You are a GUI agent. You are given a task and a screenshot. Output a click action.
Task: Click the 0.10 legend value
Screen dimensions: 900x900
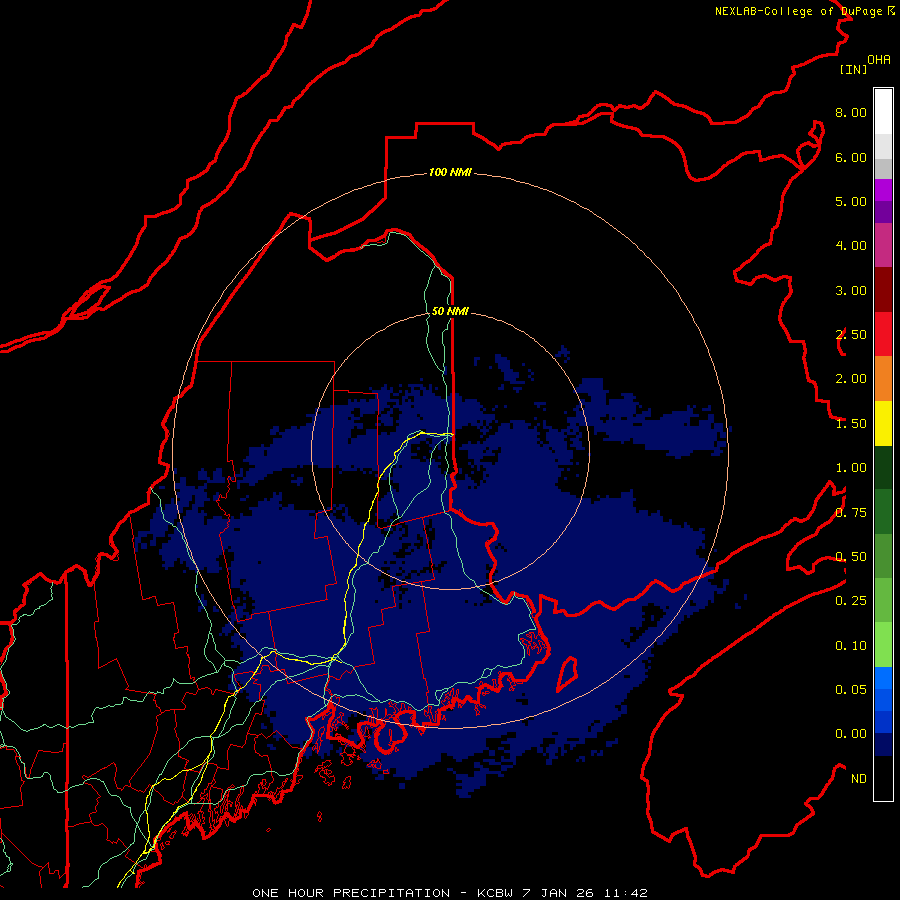(x=851, y=646)
